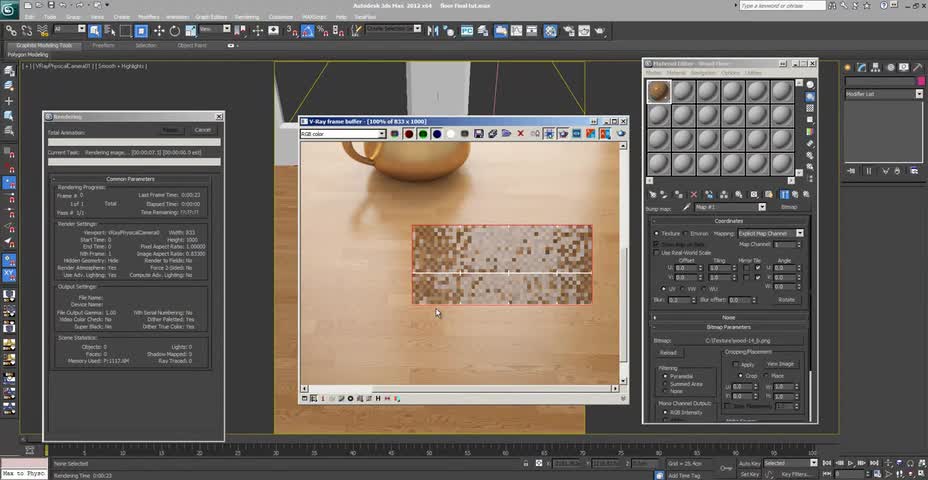Cancel the current rendering
The image size is (928, 480).
pos(202,130)
